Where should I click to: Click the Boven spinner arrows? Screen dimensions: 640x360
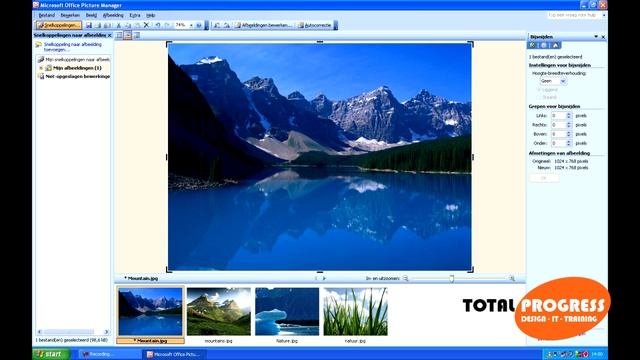(x=569, y=134)
